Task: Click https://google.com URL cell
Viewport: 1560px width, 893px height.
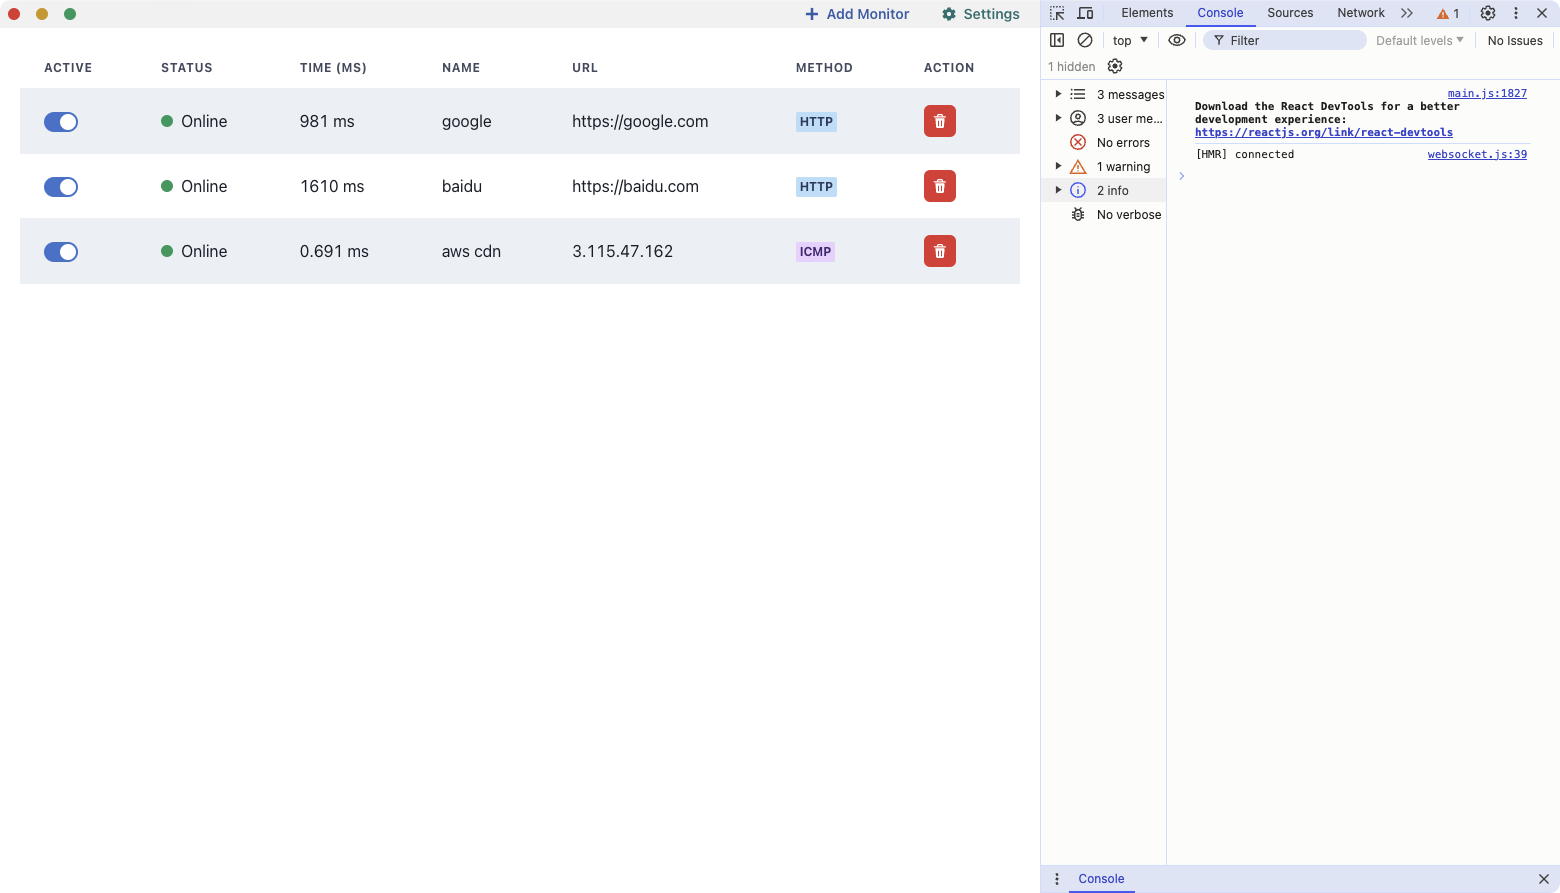Action: [x=640, y=121]
